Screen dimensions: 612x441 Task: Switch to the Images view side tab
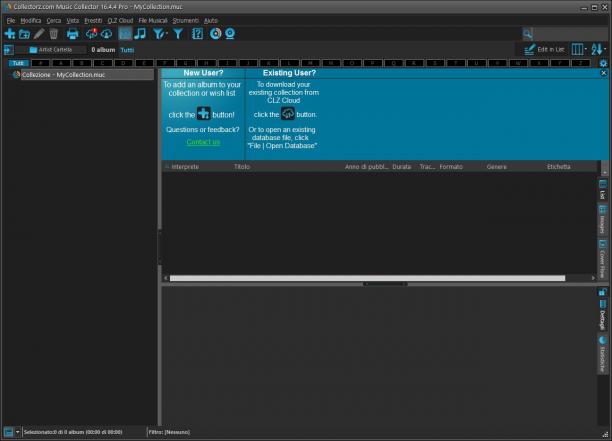[x=602, y=220]
